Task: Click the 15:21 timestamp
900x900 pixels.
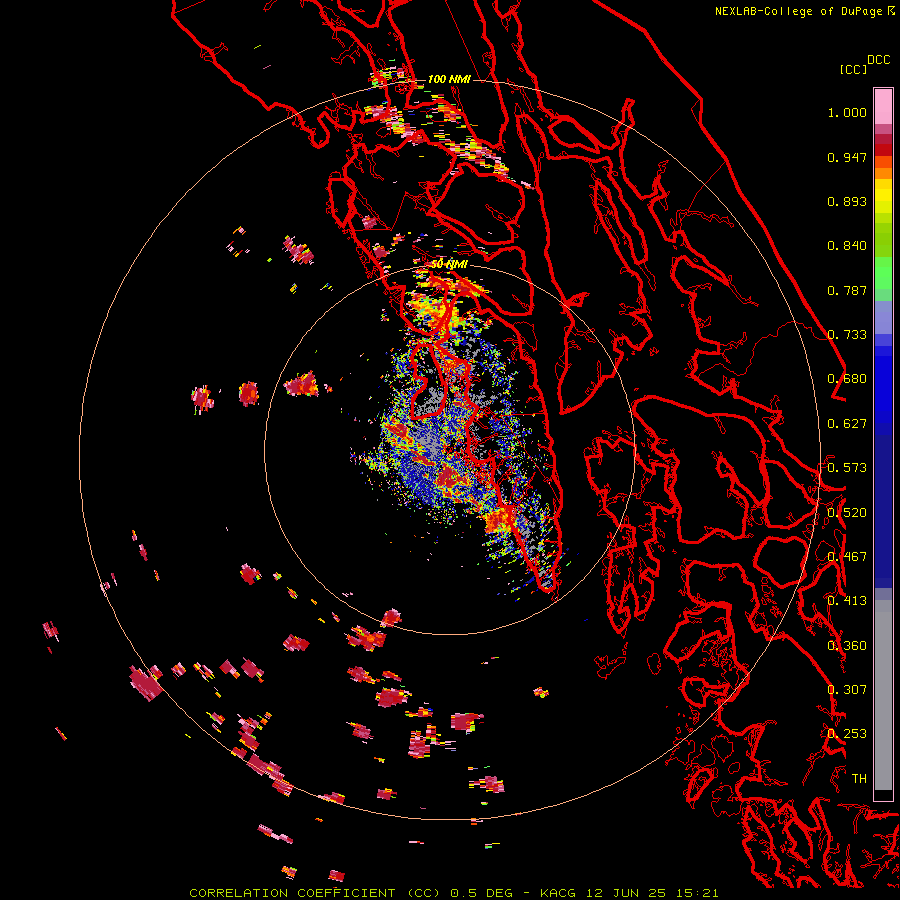Action: [x=697, y=893]
